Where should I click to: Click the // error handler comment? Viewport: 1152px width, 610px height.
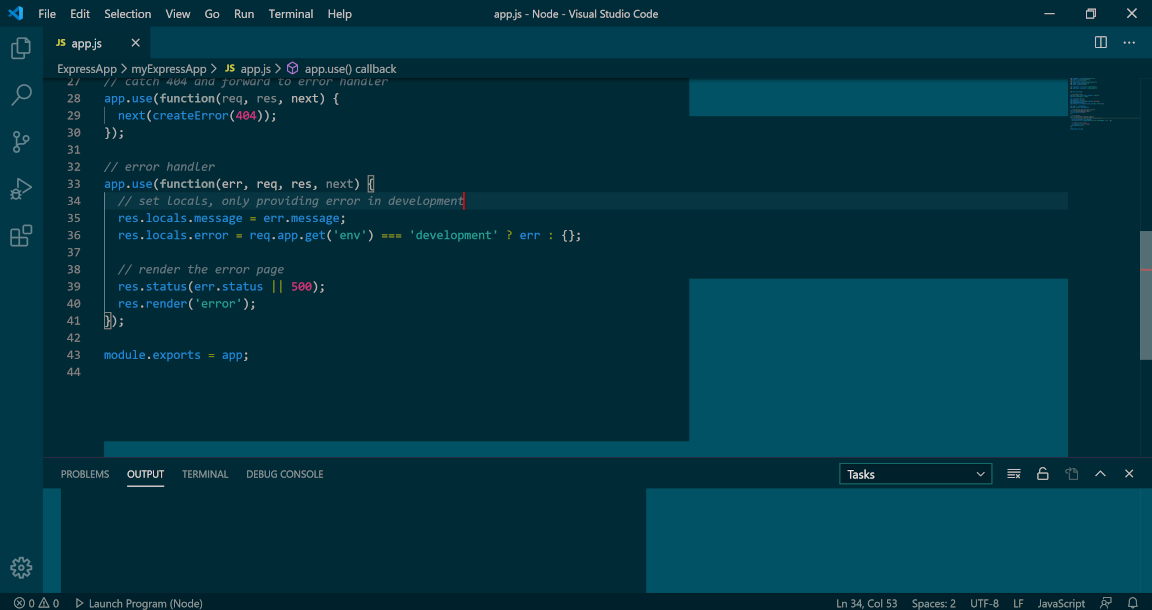pos(159,167)
